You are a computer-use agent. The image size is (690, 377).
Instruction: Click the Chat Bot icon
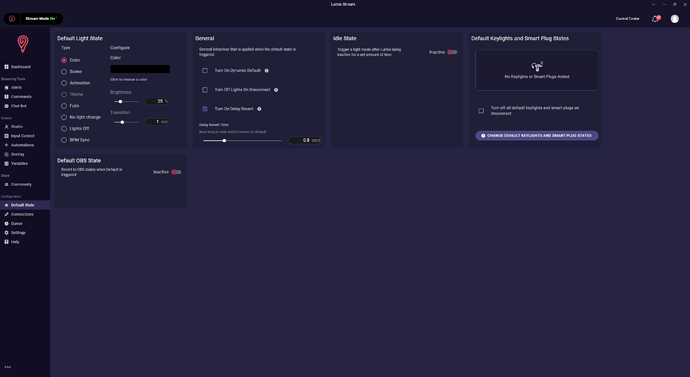[x=6, y=106]
